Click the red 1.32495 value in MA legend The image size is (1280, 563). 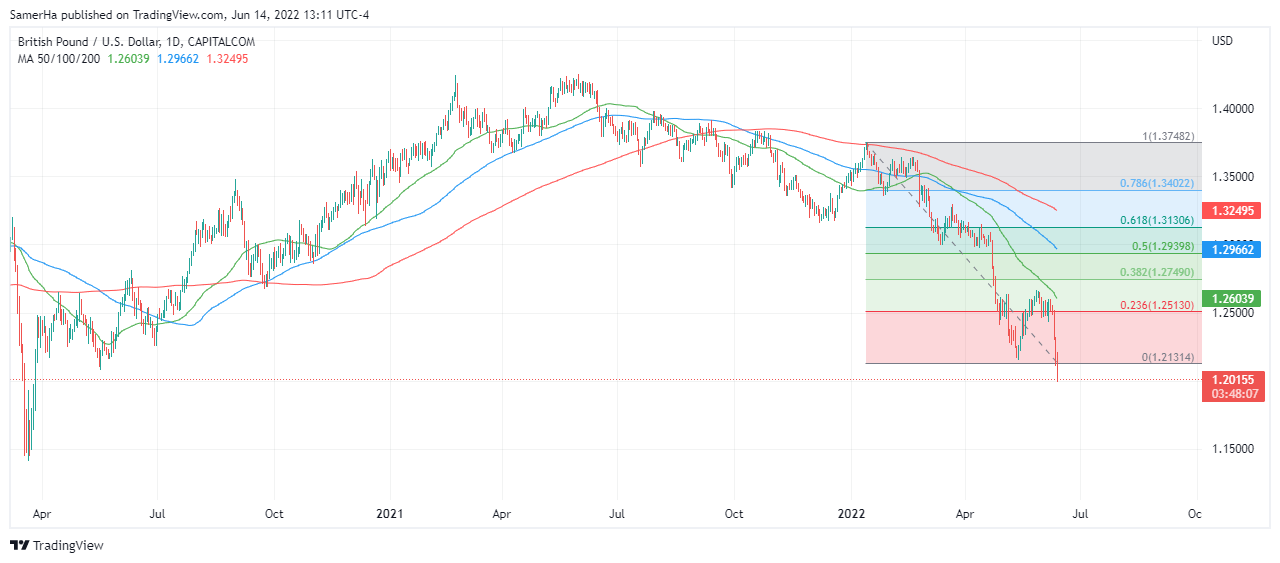[x=225, y=59]
